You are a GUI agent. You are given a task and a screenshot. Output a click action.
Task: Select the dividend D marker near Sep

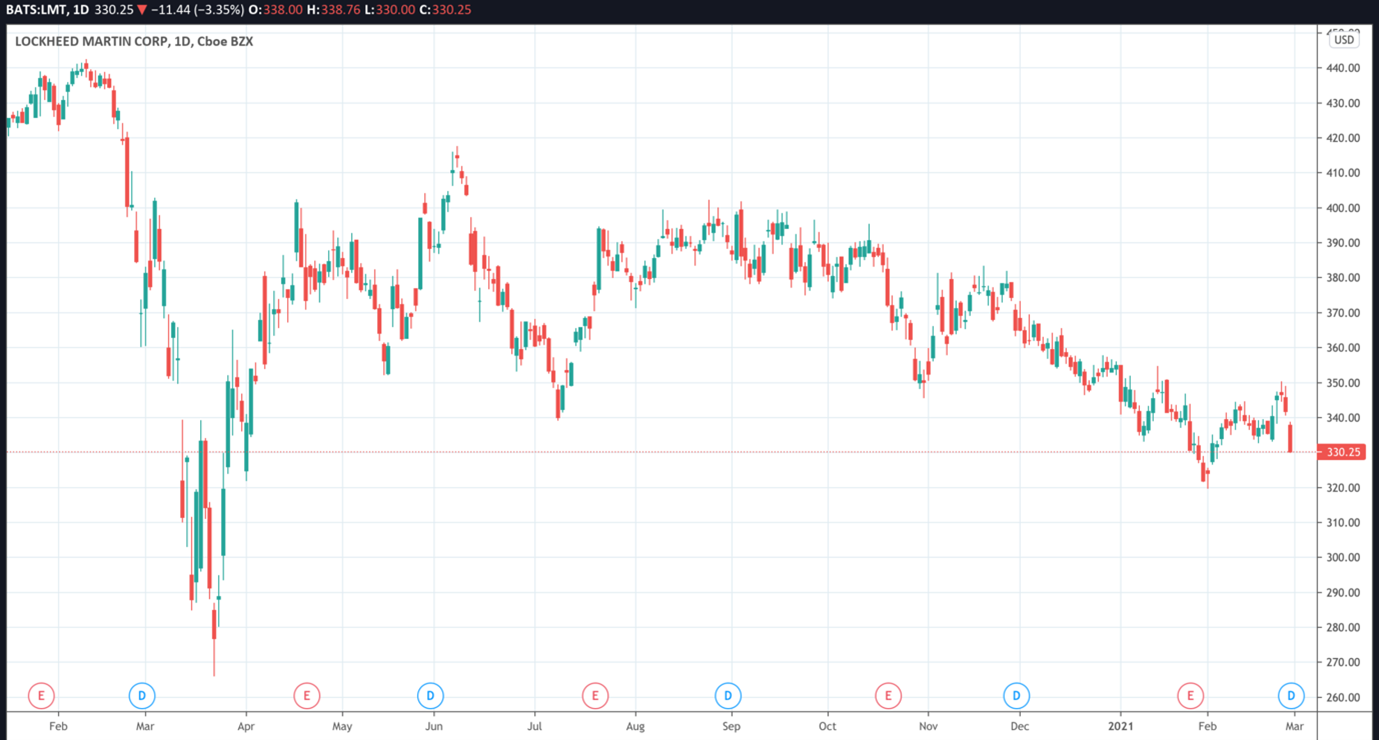[728, 695]
